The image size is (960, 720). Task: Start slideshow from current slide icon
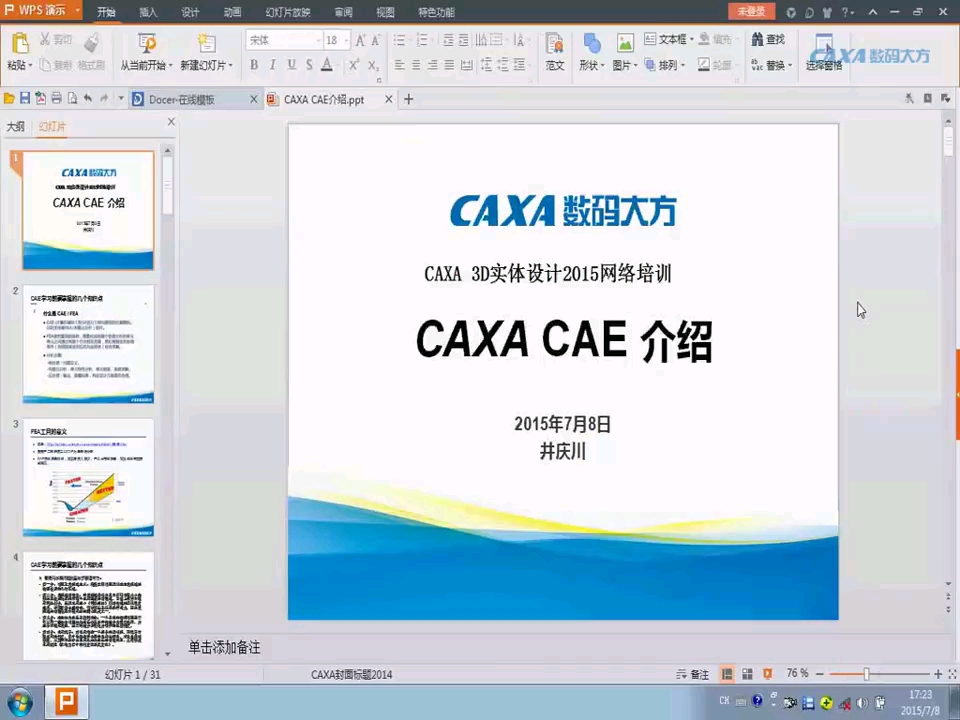click(x=146, y=43)
